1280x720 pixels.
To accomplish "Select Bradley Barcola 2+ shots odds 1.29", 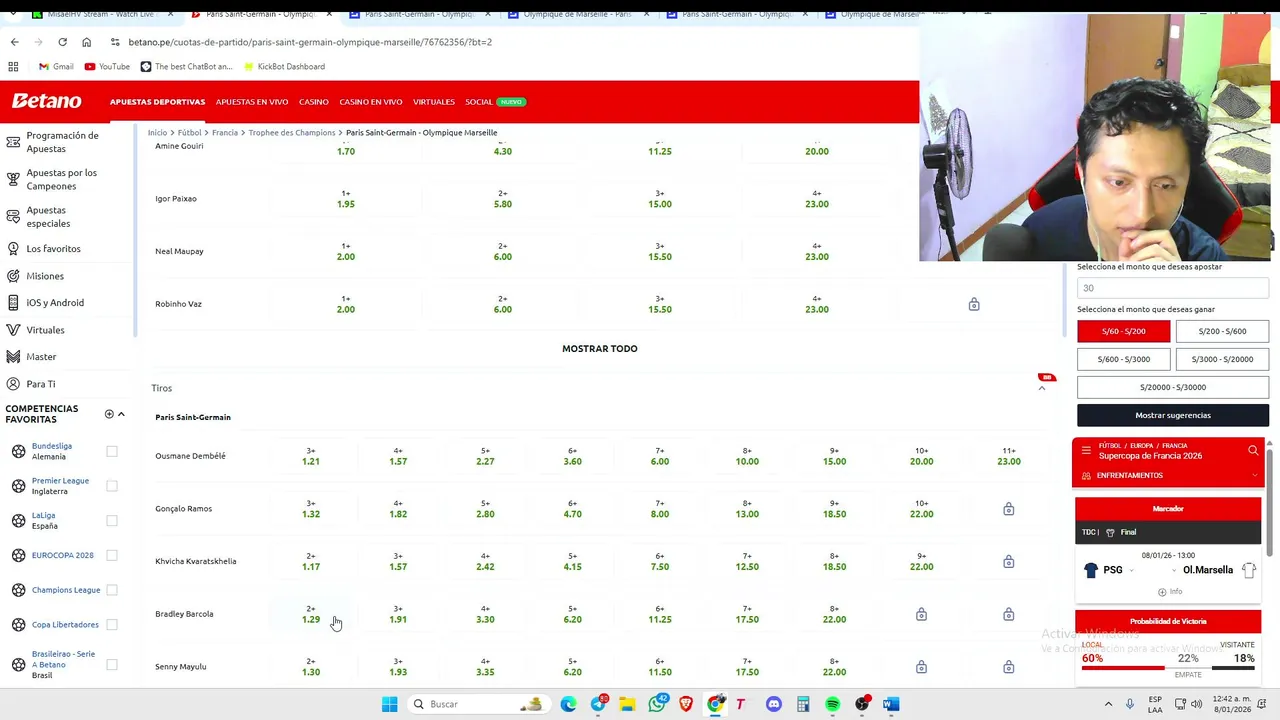I will [311, 614].
